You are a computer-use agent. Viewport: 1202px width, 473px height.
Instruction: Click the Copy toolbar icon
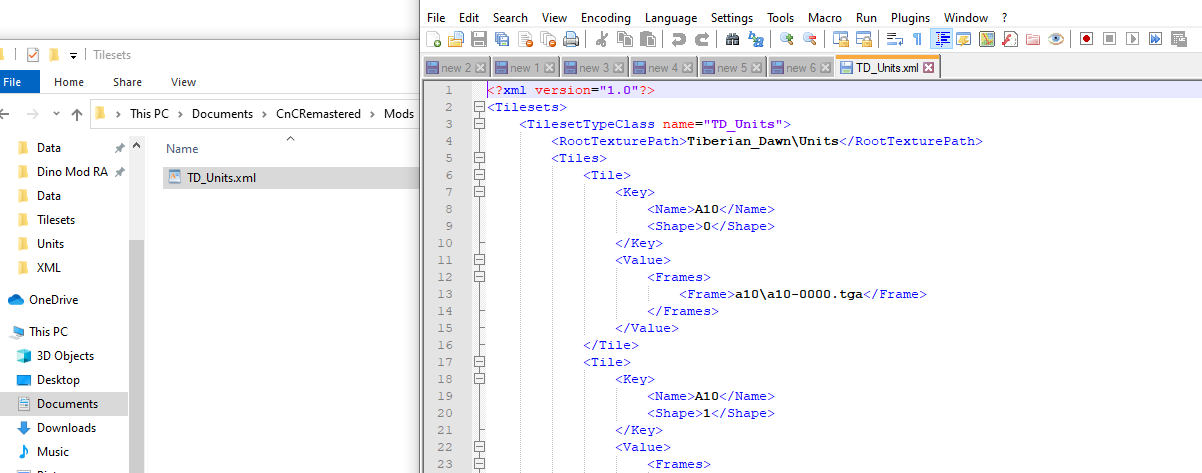625,39
